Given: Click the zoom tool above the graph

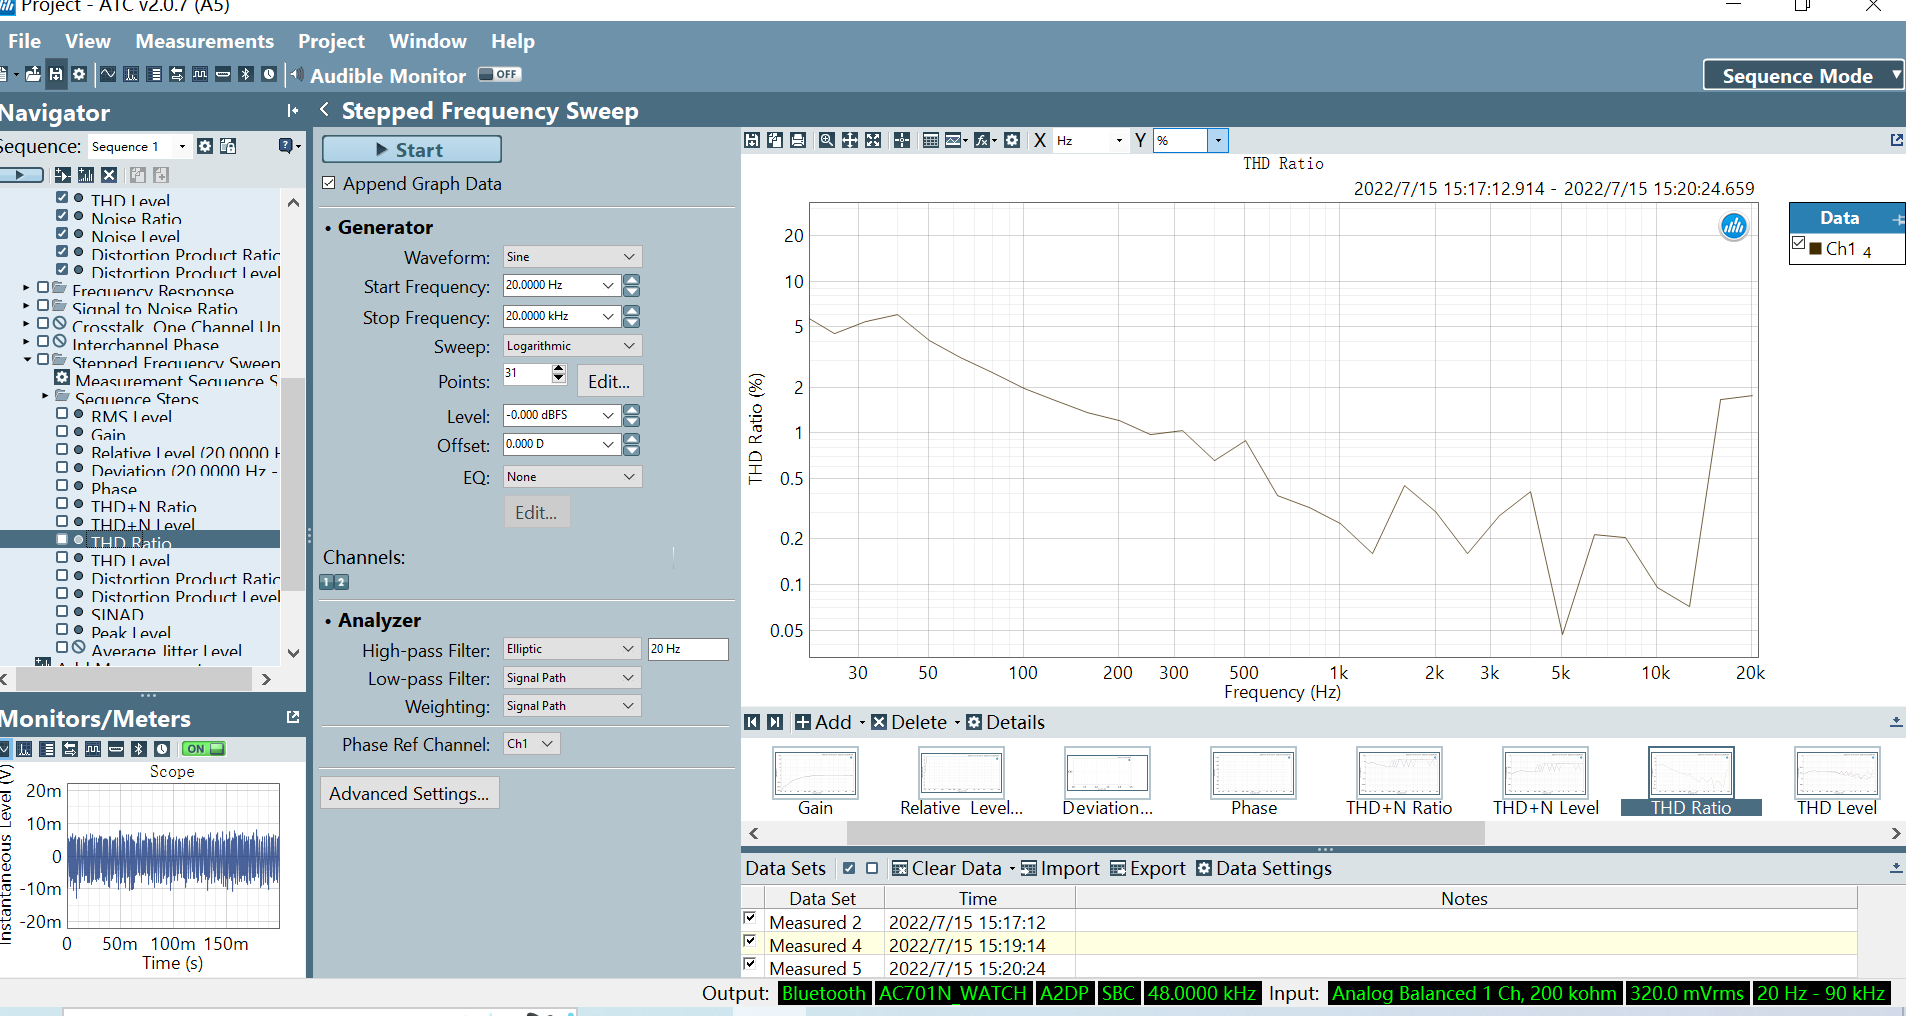Looking at the screenshot, I should tap(826, 140).
